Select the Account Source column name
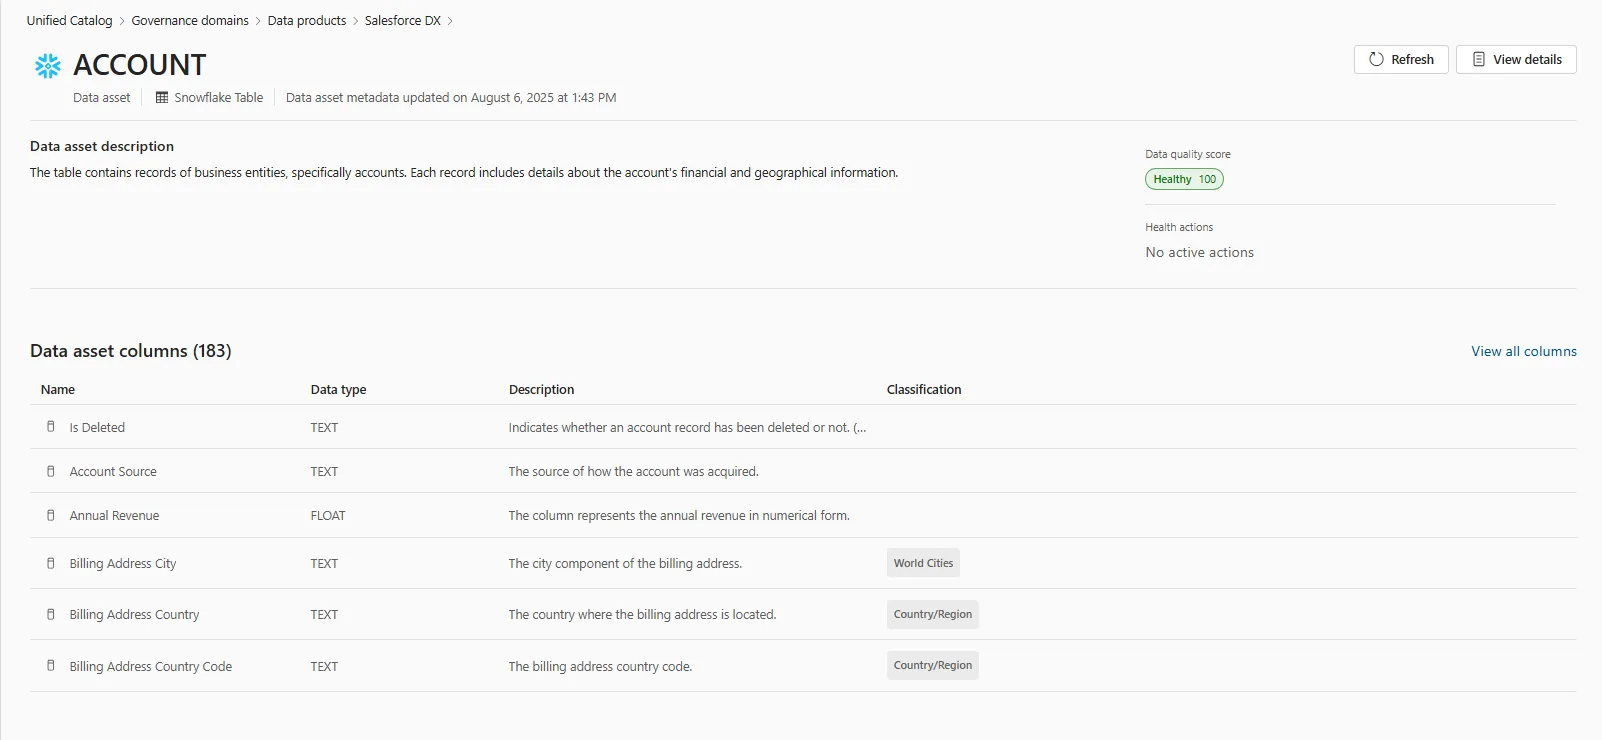The width and height of the screenshot is (1602, 740). tap(113, 471)
